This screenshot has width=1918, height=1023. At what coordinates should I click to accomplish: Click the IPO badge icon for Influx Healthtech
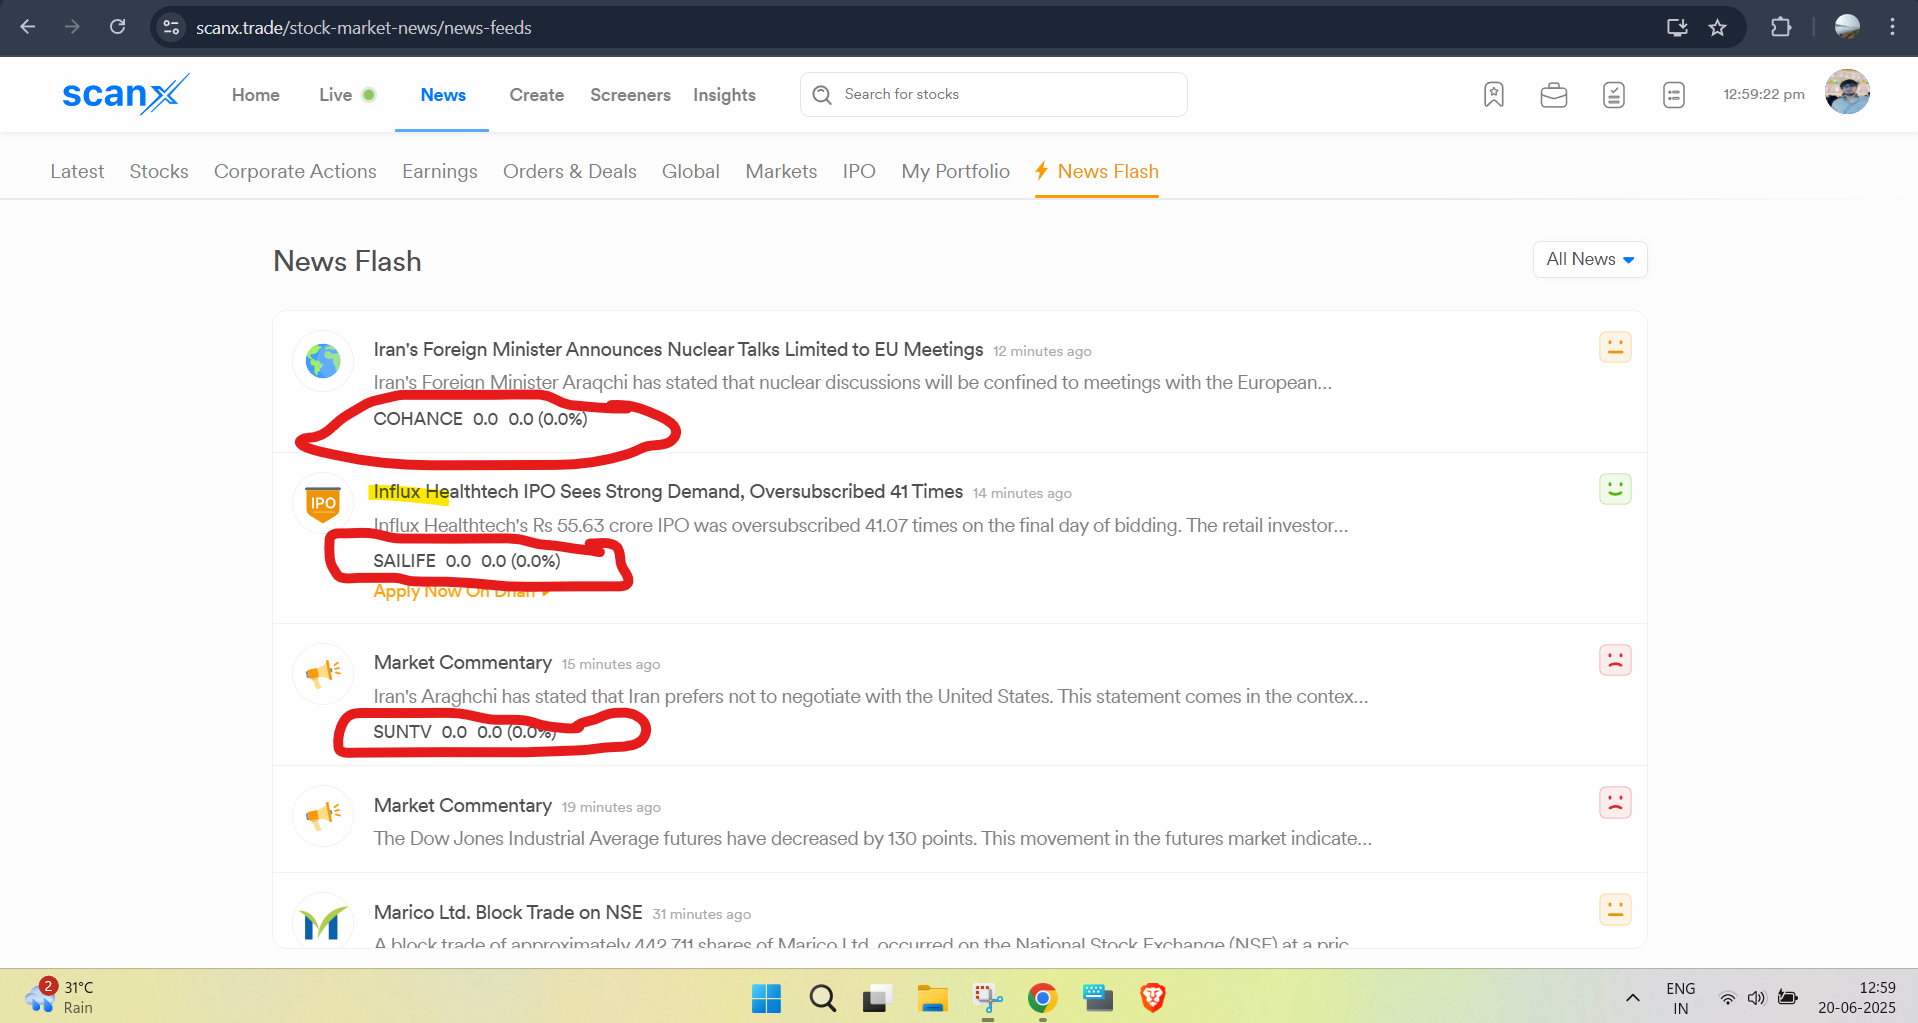click(x=323, y=503)
